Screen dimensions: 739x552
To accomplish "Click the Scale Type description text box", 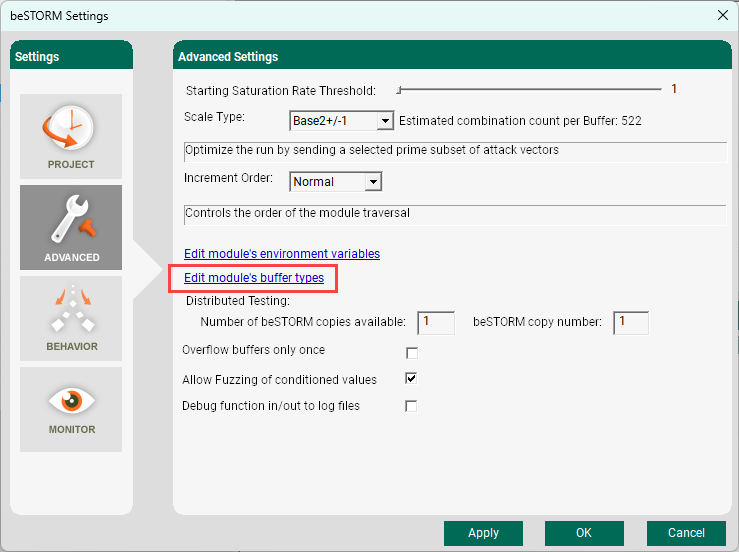I will pos(455,151).
